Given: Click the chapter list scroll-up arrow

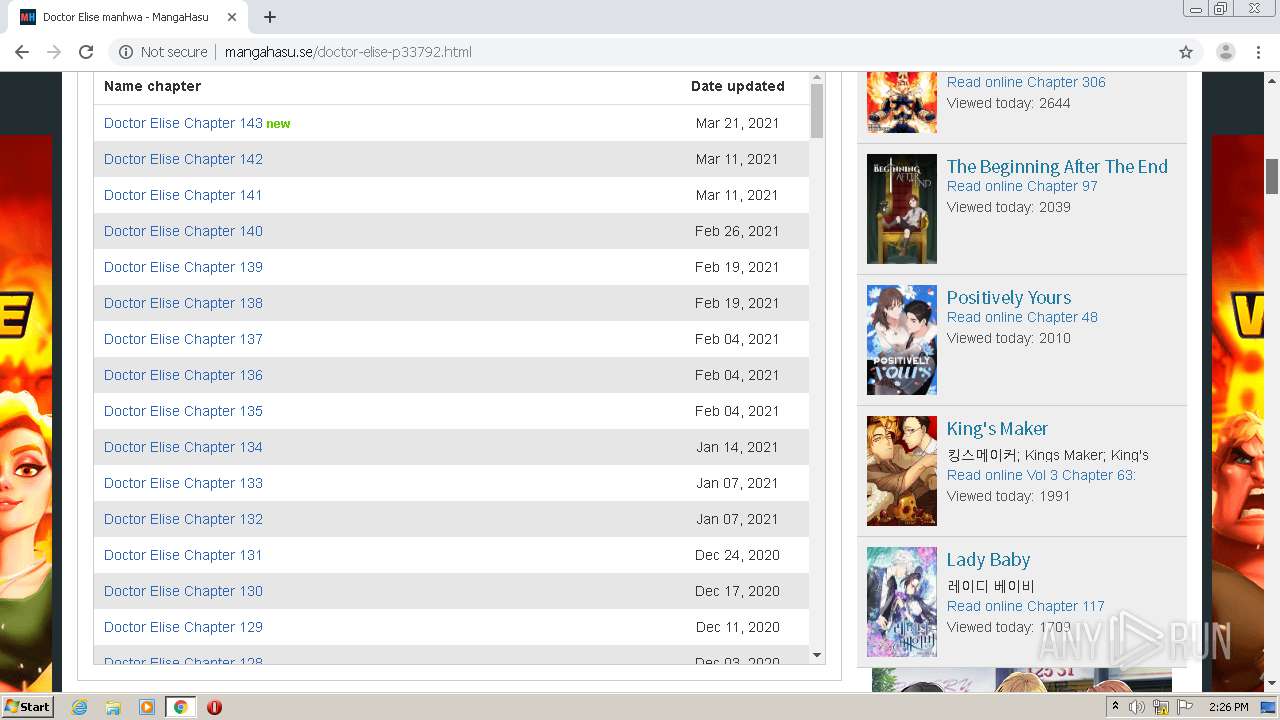Looking at the screenshot, I should [x=817, y=78].
